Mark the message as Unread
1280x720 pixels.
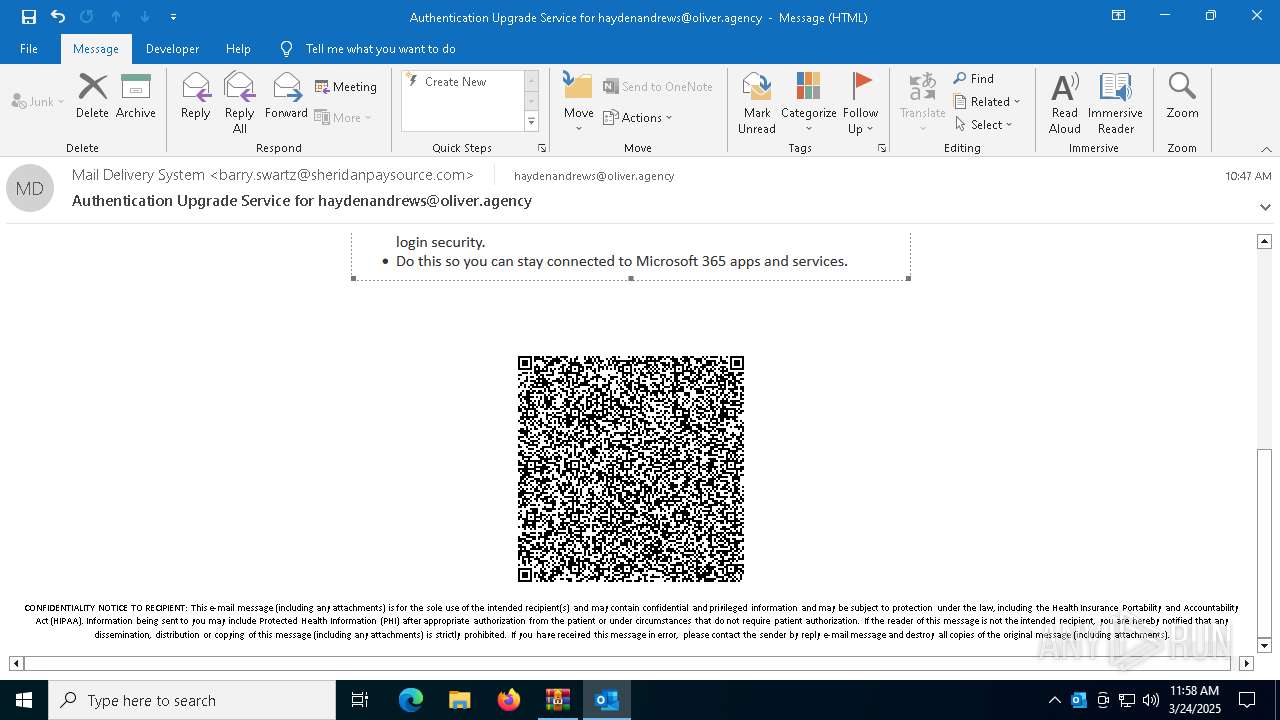(757, 103)
